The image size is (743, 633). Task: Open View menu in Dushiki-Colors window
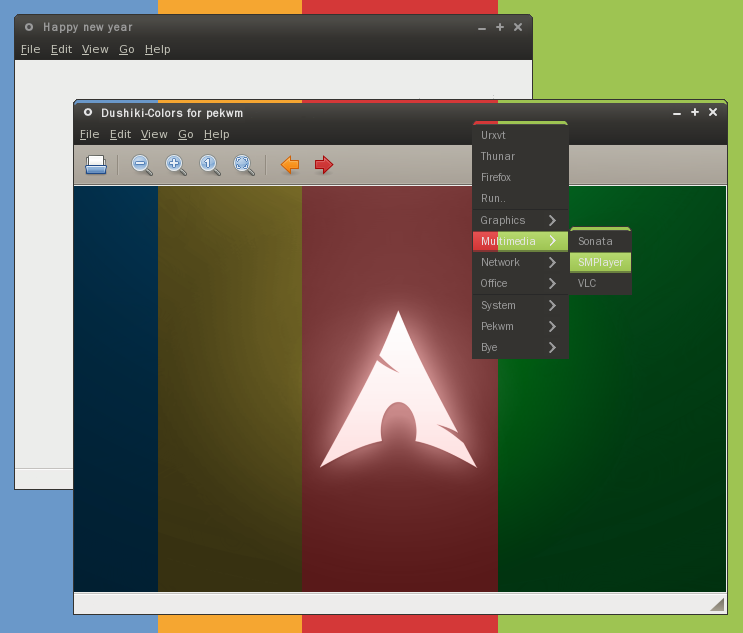154,135
